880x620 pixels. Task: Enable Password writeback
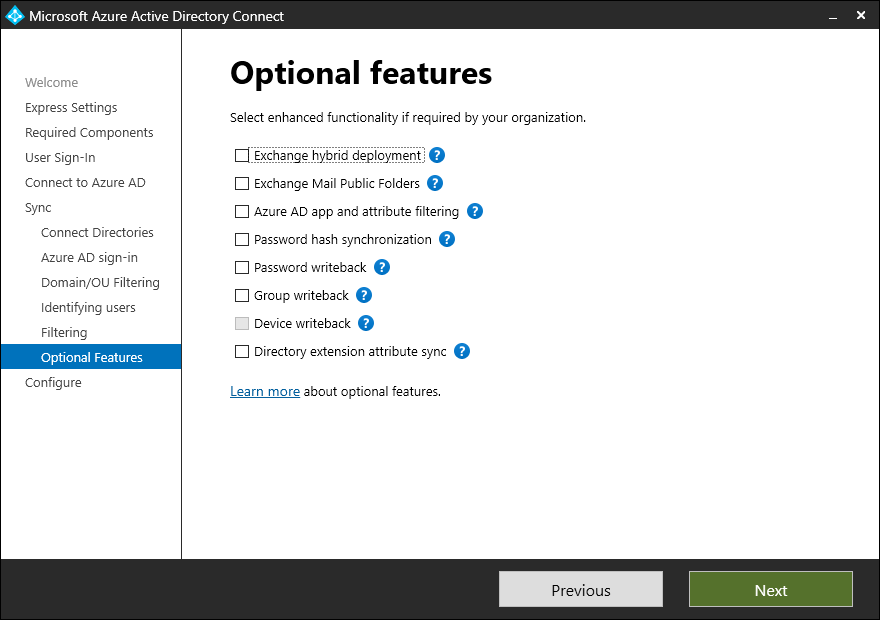[241, 267]
